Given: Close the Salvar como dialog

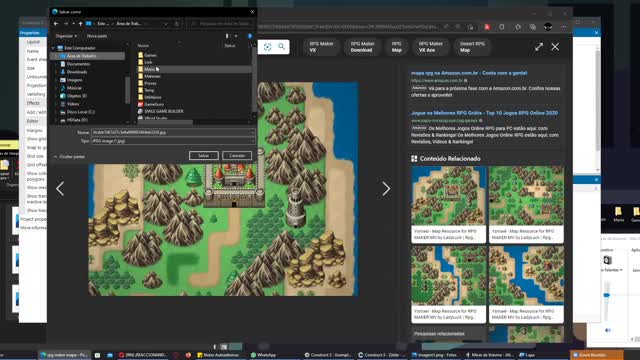Looking at the screenshot, I should pyautogui.click(x=252, y=12).
